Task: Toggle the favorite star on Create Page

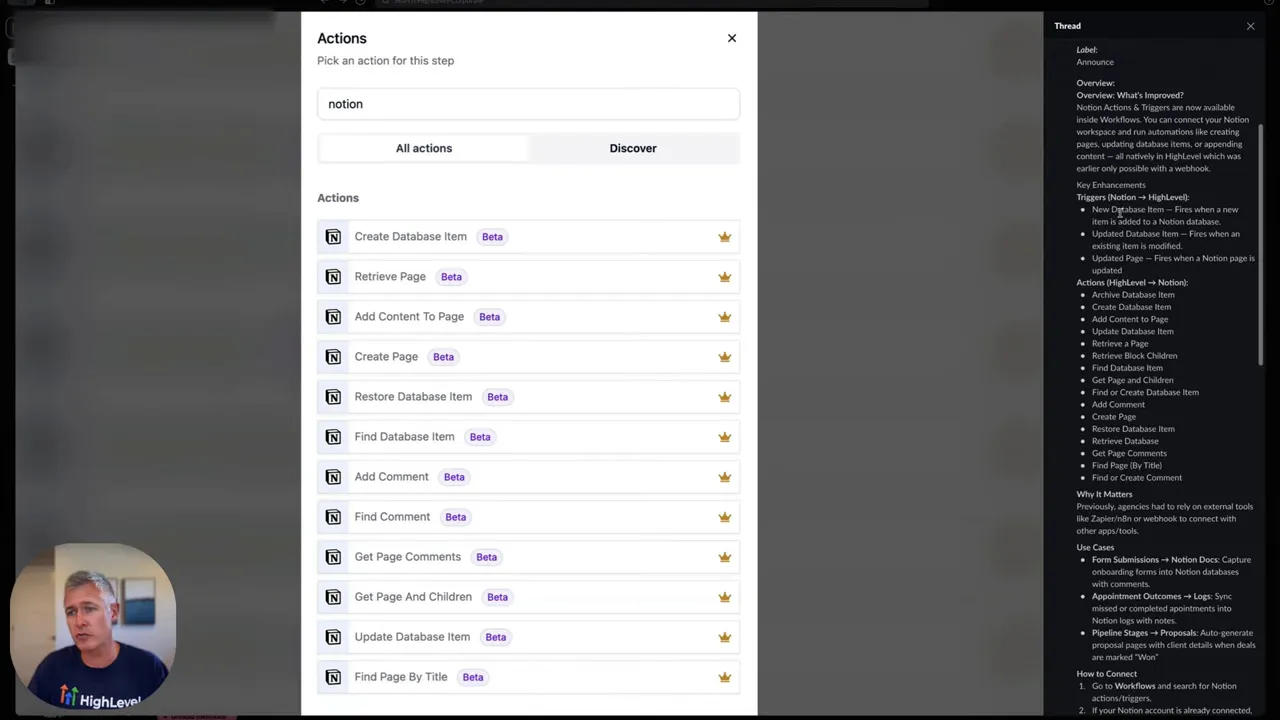Action: tap(724, 356)
